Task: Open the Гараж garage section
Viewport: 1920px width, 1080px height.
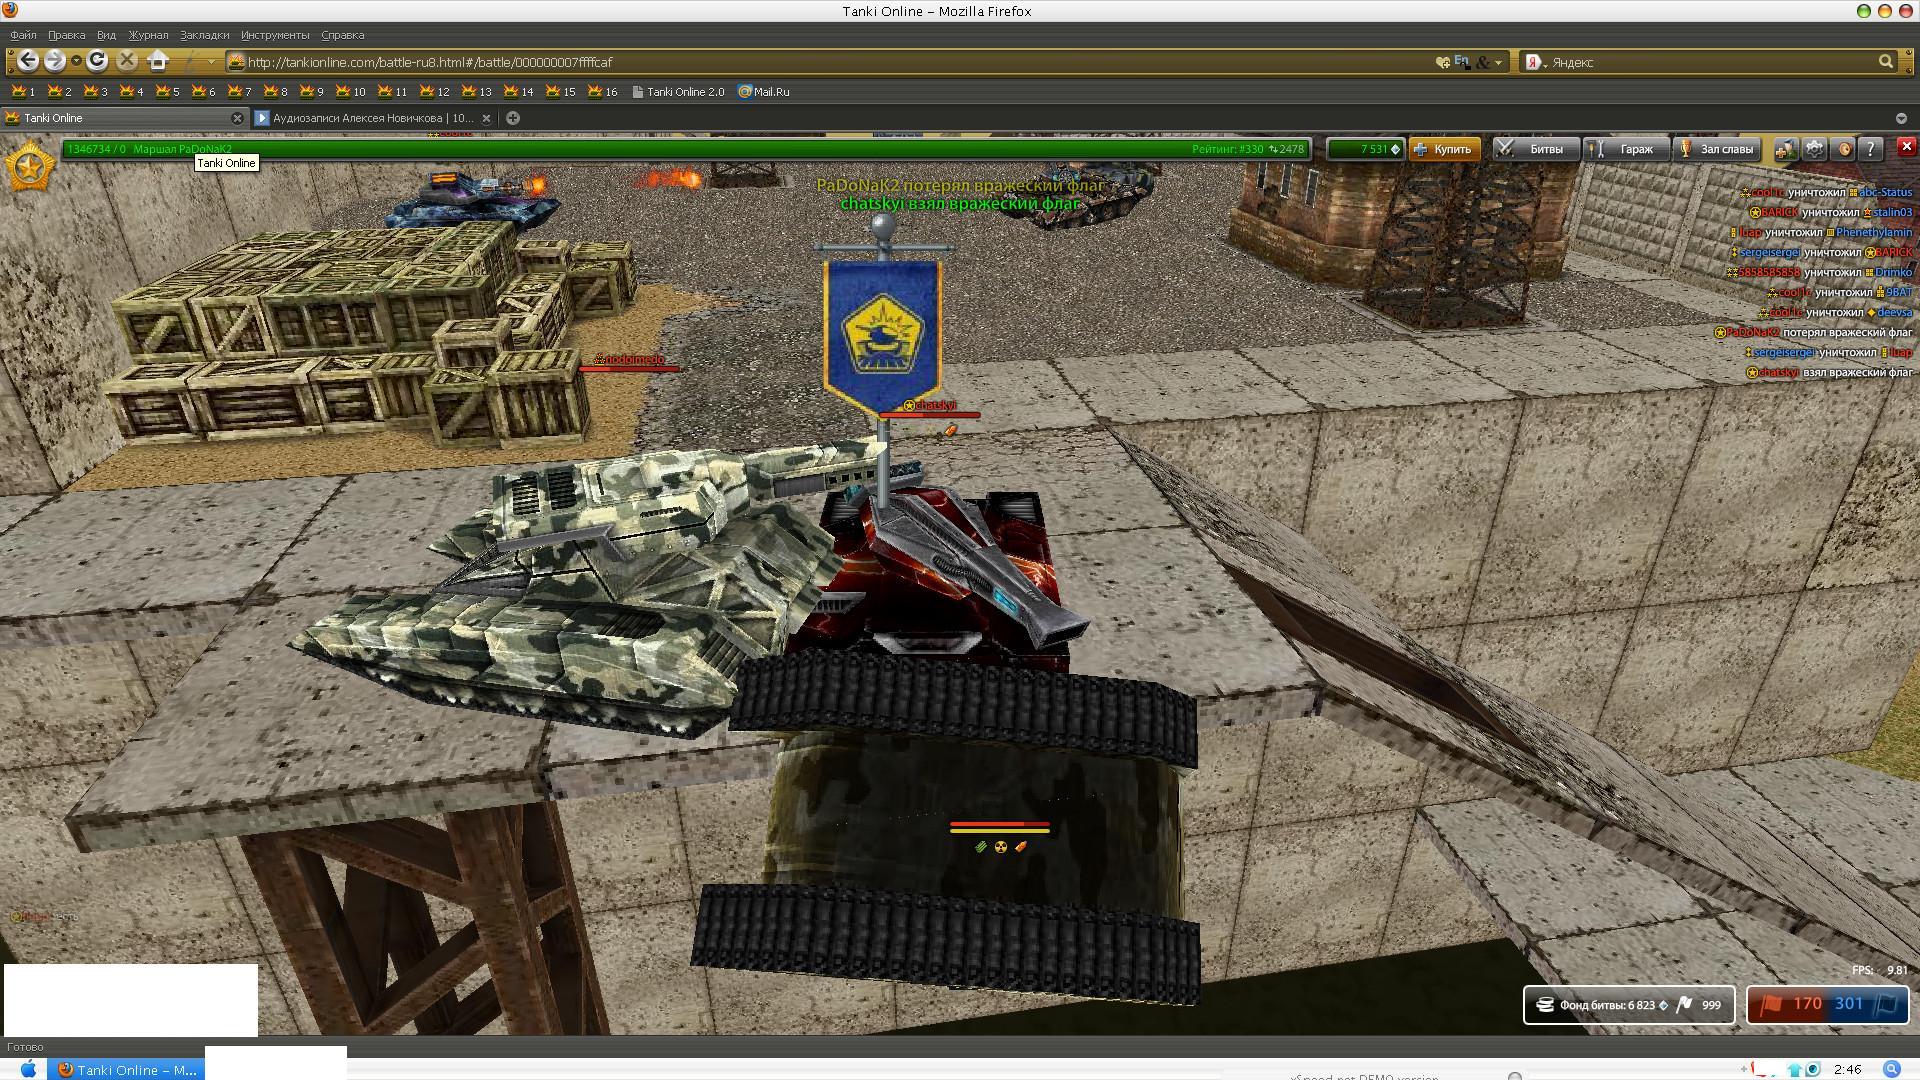Action: [1626, 149]
